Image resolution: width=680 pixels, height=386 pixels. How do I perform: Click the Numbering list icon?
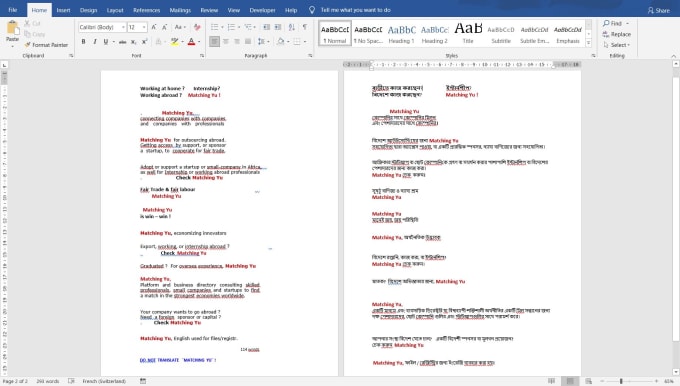point(233,27)
